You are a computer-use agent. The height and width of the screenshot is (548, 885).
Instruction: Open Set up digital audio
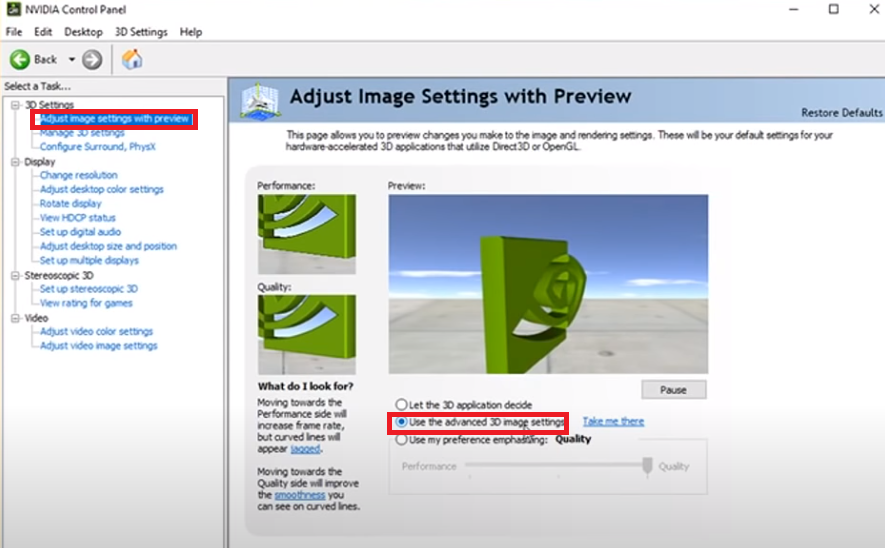point(80,232)
